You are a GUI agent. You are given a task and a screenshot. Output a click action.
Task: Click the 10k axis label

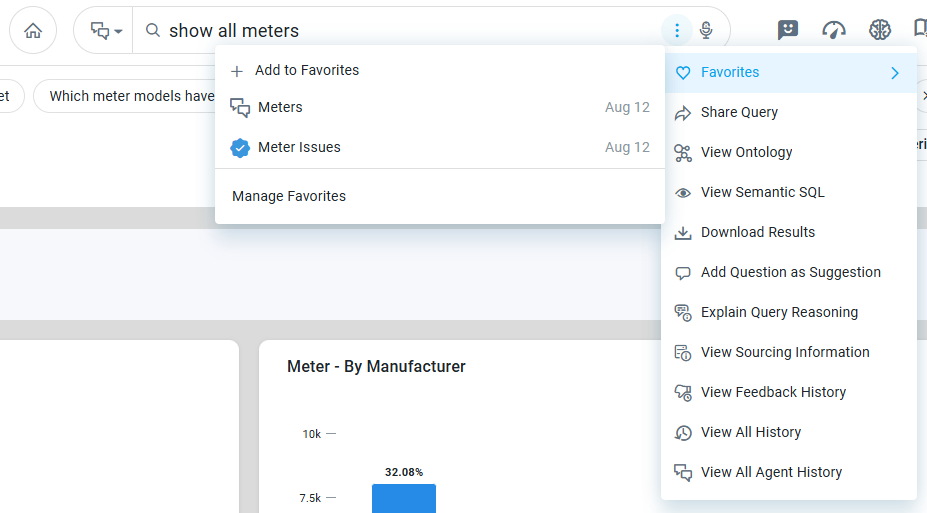[x=312, y=434]
